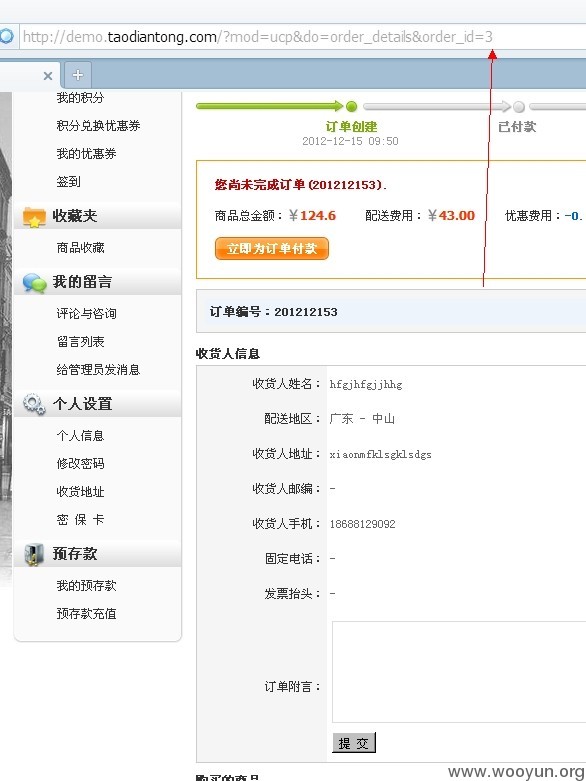The height and width of the screenshot is (781, 586).
Task: Open 我的预存款
Action: click(86, 585)
